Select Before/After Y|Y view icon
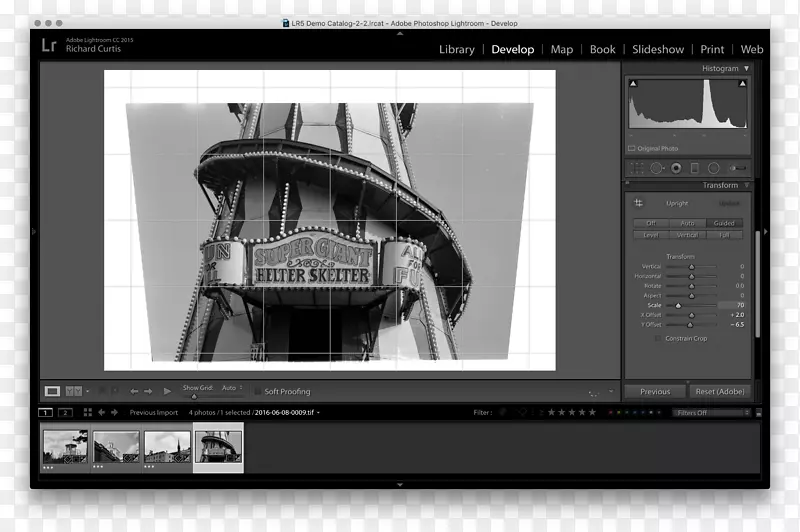The image size is (800, 532). (x=73, y=391)
